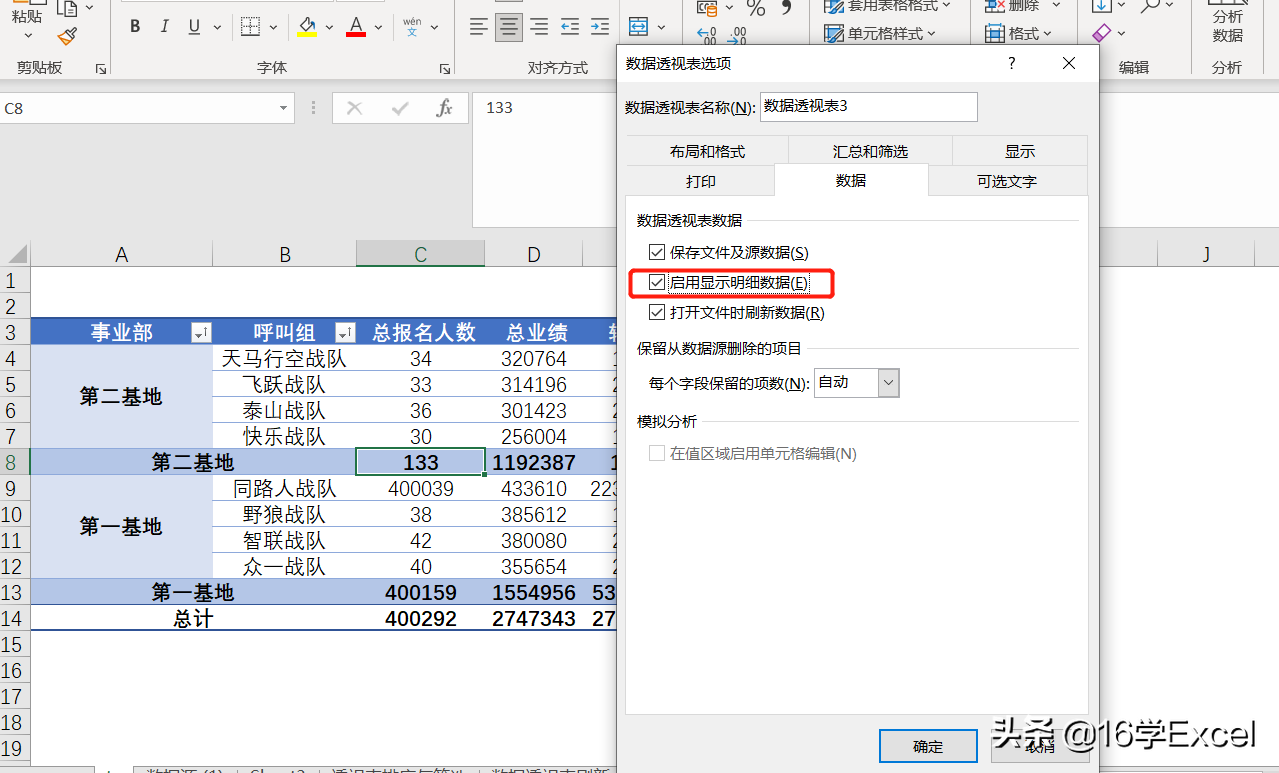Cancel formula entry X icon
Screen dimensions: 1279x773
click(354, 108)
